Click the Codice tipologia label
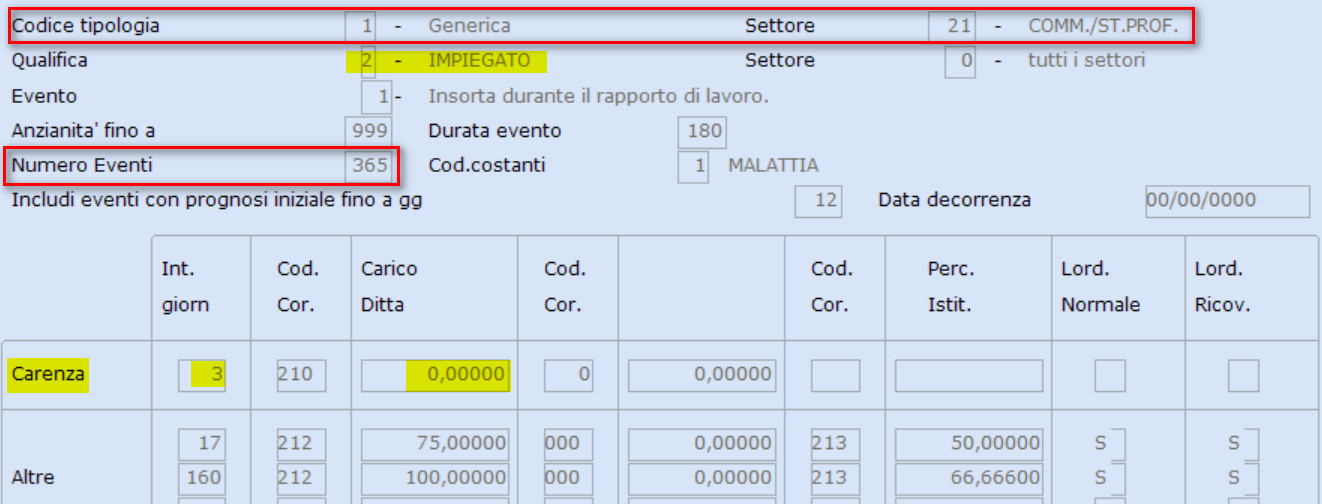Image resolution: width=1322 pixels, height=504 pixels. [x=86, y=26]
